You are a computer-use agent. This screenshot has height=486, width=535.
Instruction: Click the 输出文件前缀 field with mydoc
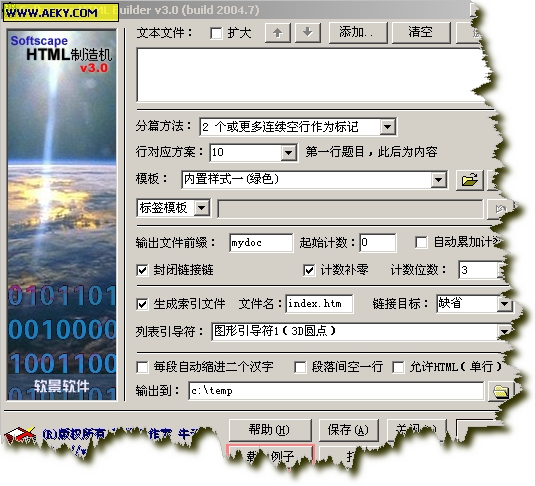tap(261, 243)
